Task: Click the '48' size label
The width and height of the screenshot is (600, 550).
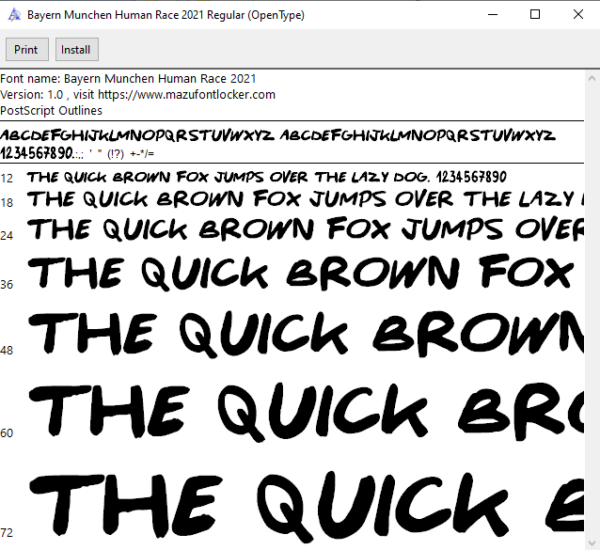Action: (7, 350)
